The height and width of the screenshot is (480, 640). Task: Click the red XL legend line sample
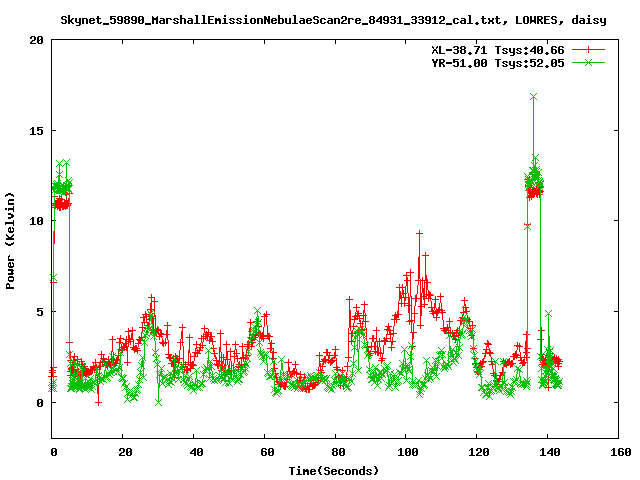pos(588,50)
